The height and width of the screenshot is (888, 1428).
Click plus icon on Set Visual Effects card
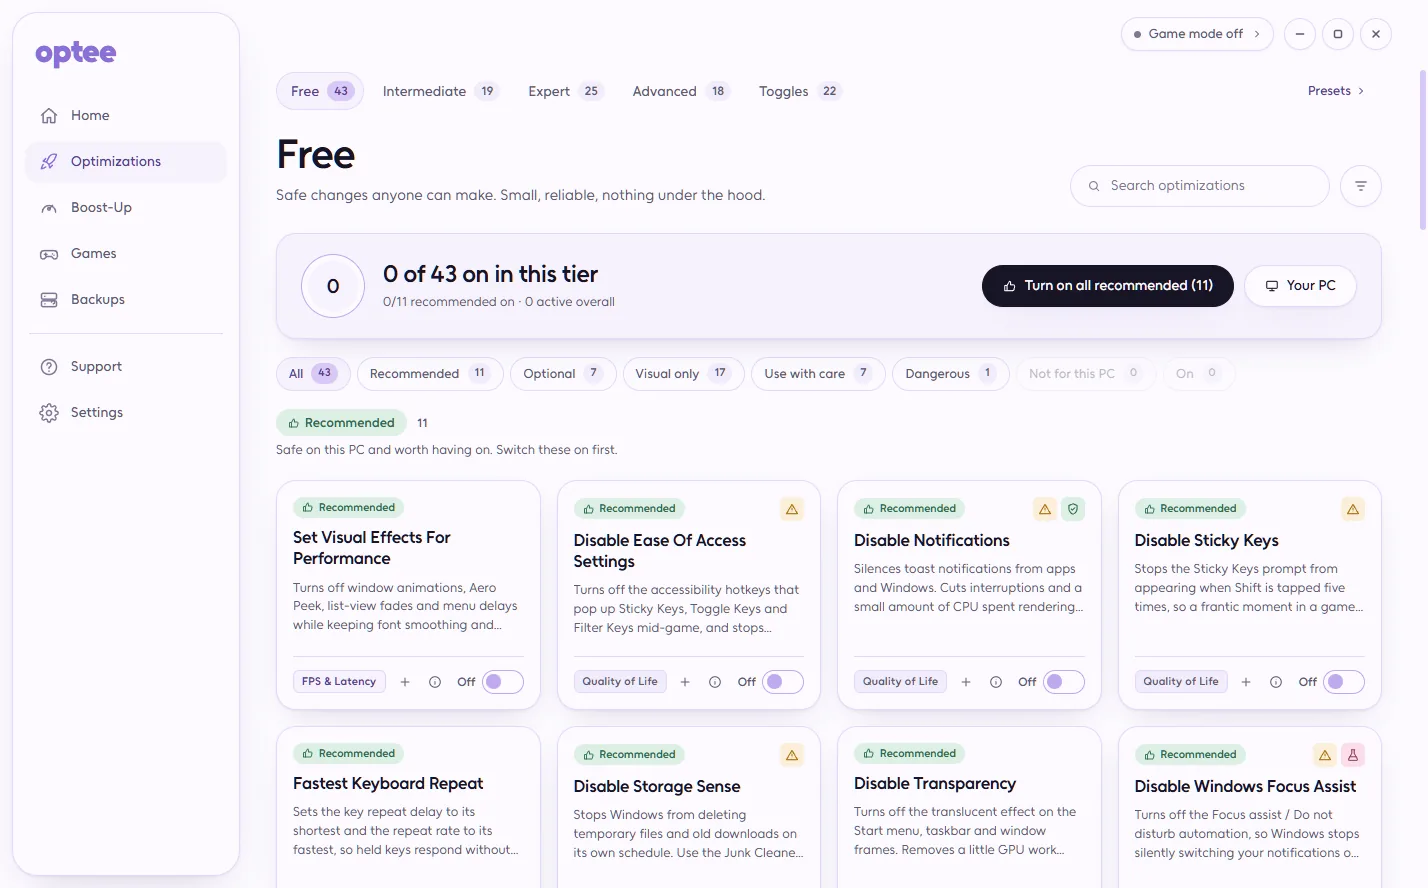tap(405, 682)
